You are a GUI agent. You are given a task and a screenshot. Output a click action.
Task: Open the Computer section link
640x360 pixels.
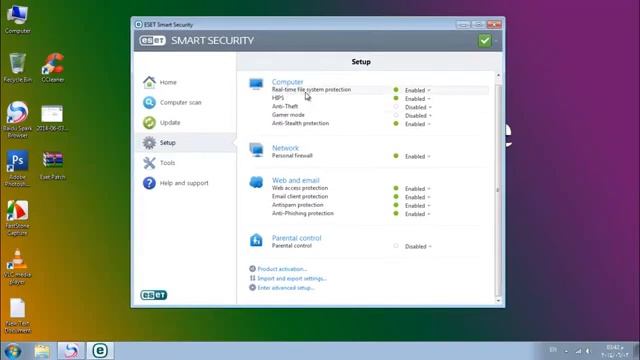point(287,82)
